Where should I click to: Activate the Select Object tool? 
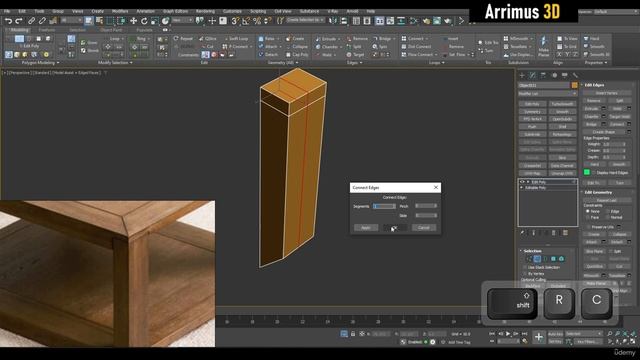click(89, 21)
